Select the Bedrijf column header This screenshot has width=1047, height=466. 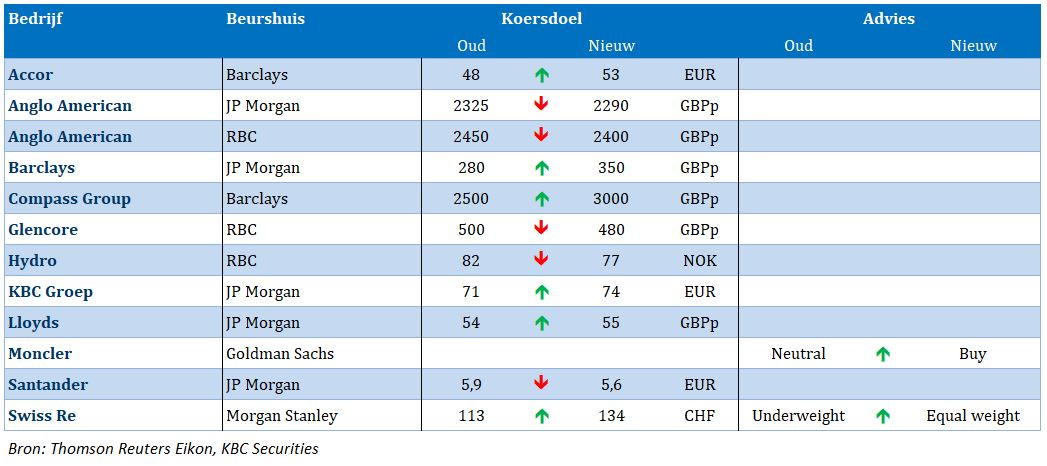(x=35, y=19)
